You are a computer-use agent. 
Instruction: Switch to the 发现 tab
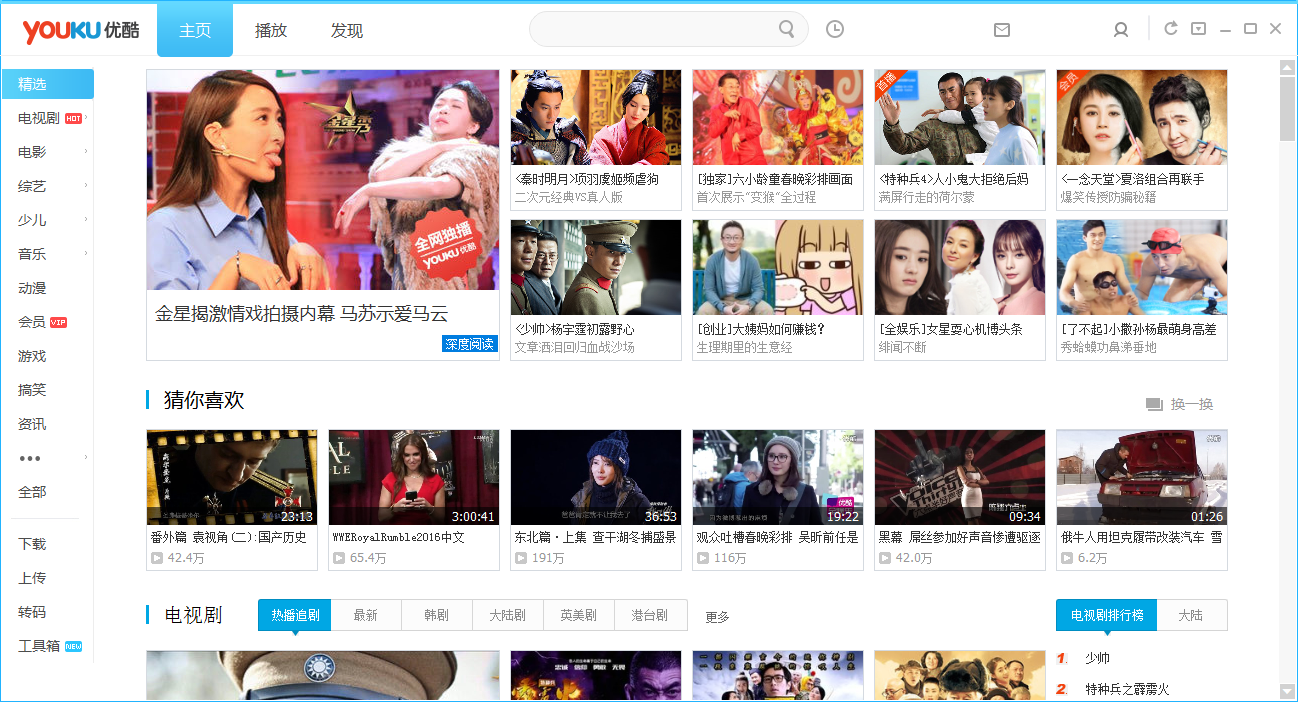347,30
